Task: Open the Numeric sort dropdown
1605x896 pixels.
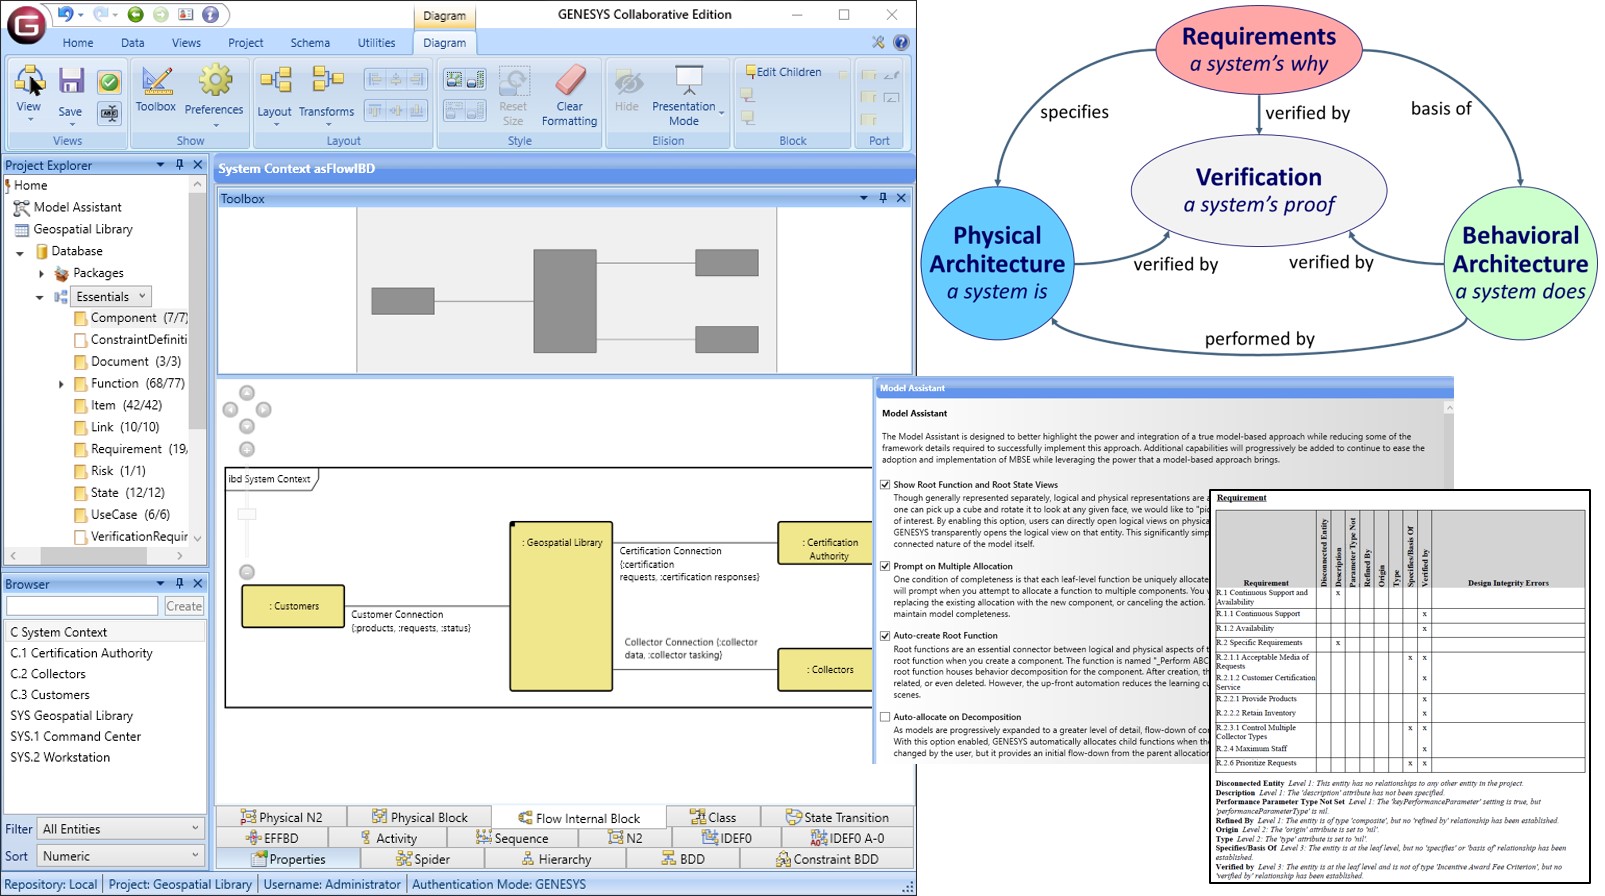Action: [120, 856]
